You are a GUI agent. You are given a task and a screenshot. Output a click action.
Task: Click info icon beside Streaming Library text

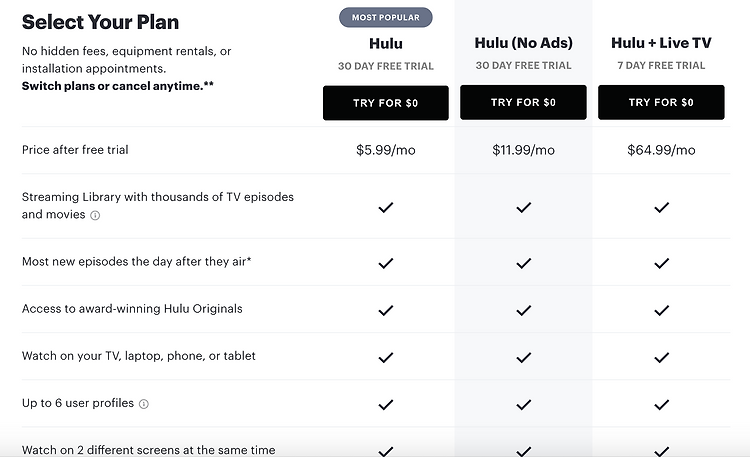point(95,215)
